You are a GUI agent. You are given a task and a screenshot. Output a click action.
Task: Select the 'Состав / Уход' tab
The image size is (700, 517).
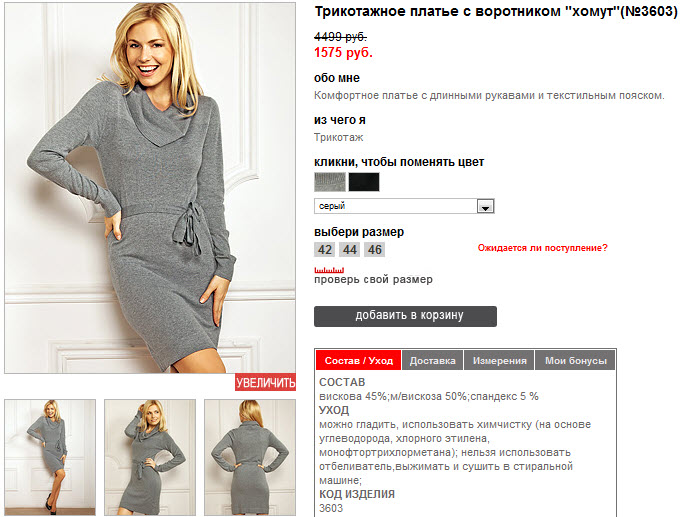[x=358, y=360]
